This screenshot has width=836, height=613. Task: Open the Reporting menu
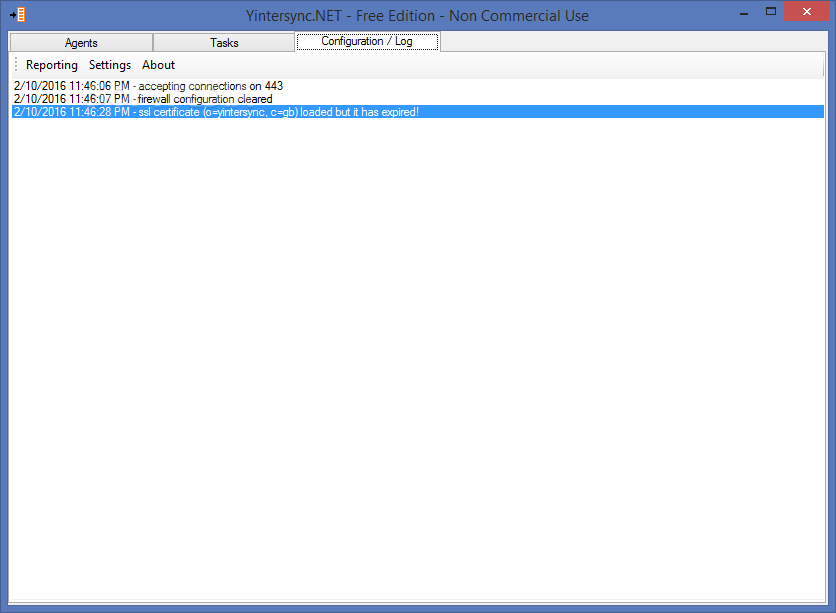(x=52, y=65)
